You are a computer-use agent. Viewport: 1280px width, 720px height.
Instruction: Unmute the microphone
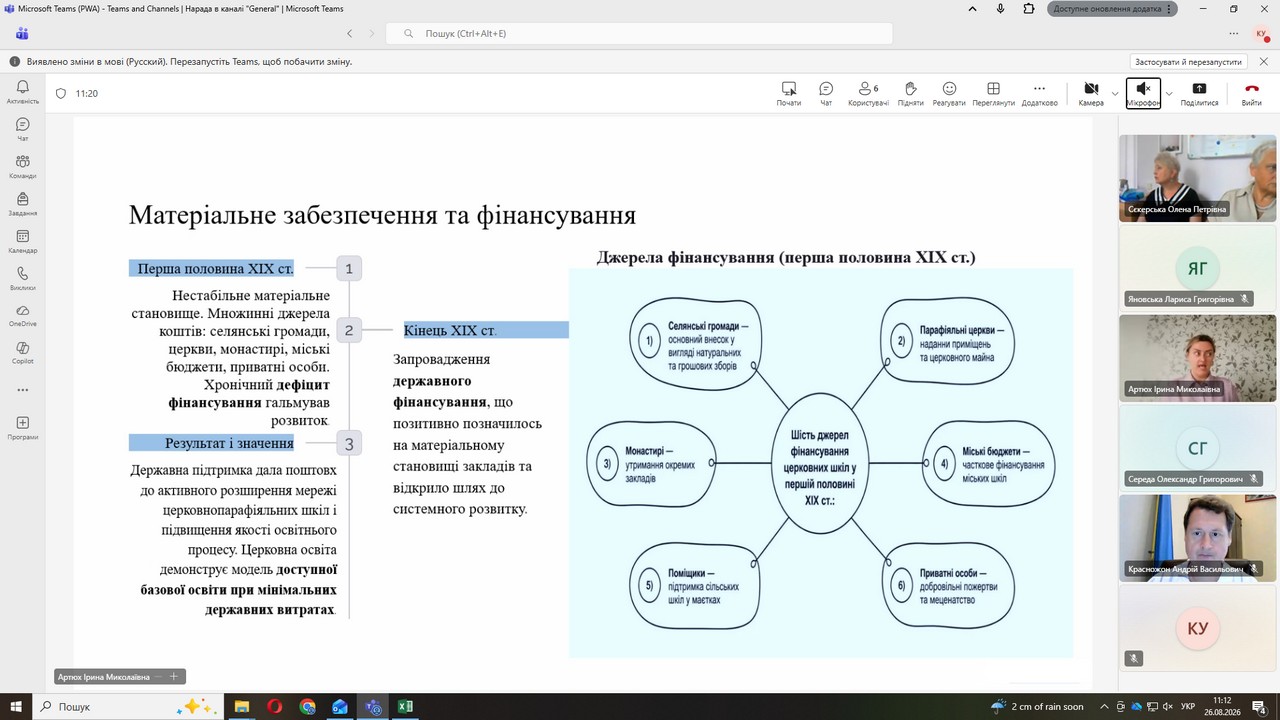tap(1143, 94)
